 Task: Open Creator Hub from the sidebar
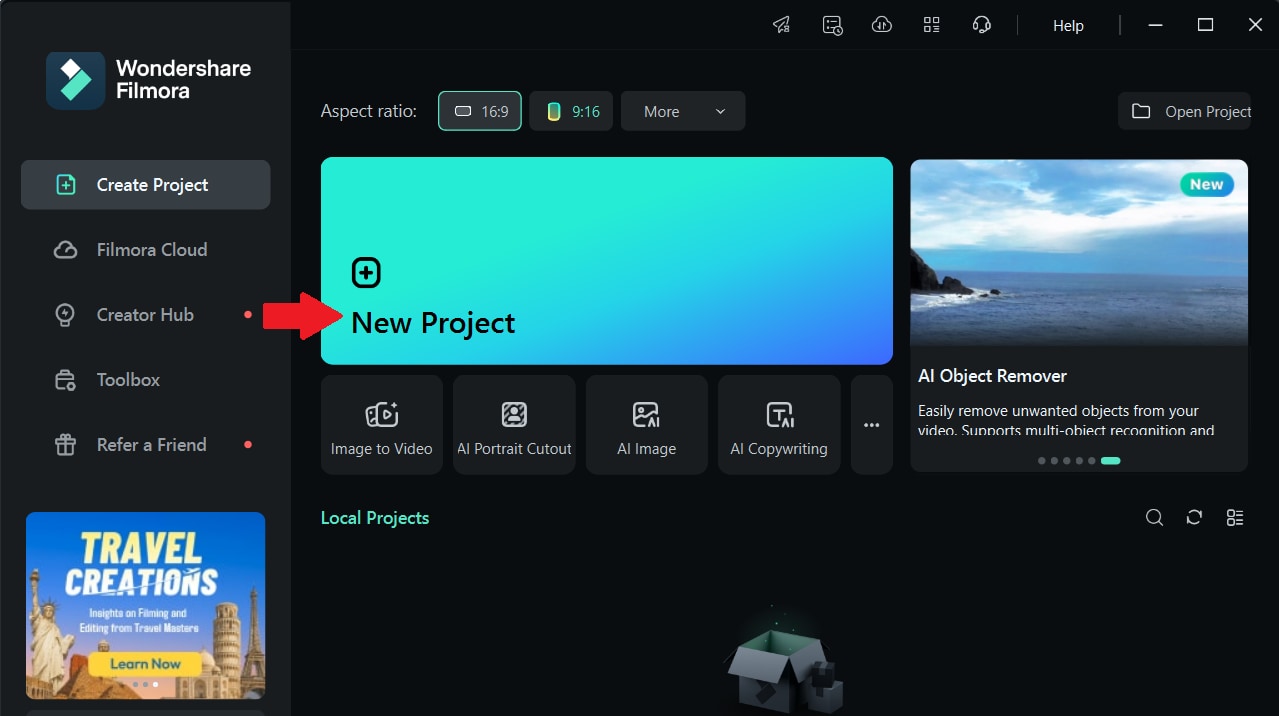tap(145, 315)
